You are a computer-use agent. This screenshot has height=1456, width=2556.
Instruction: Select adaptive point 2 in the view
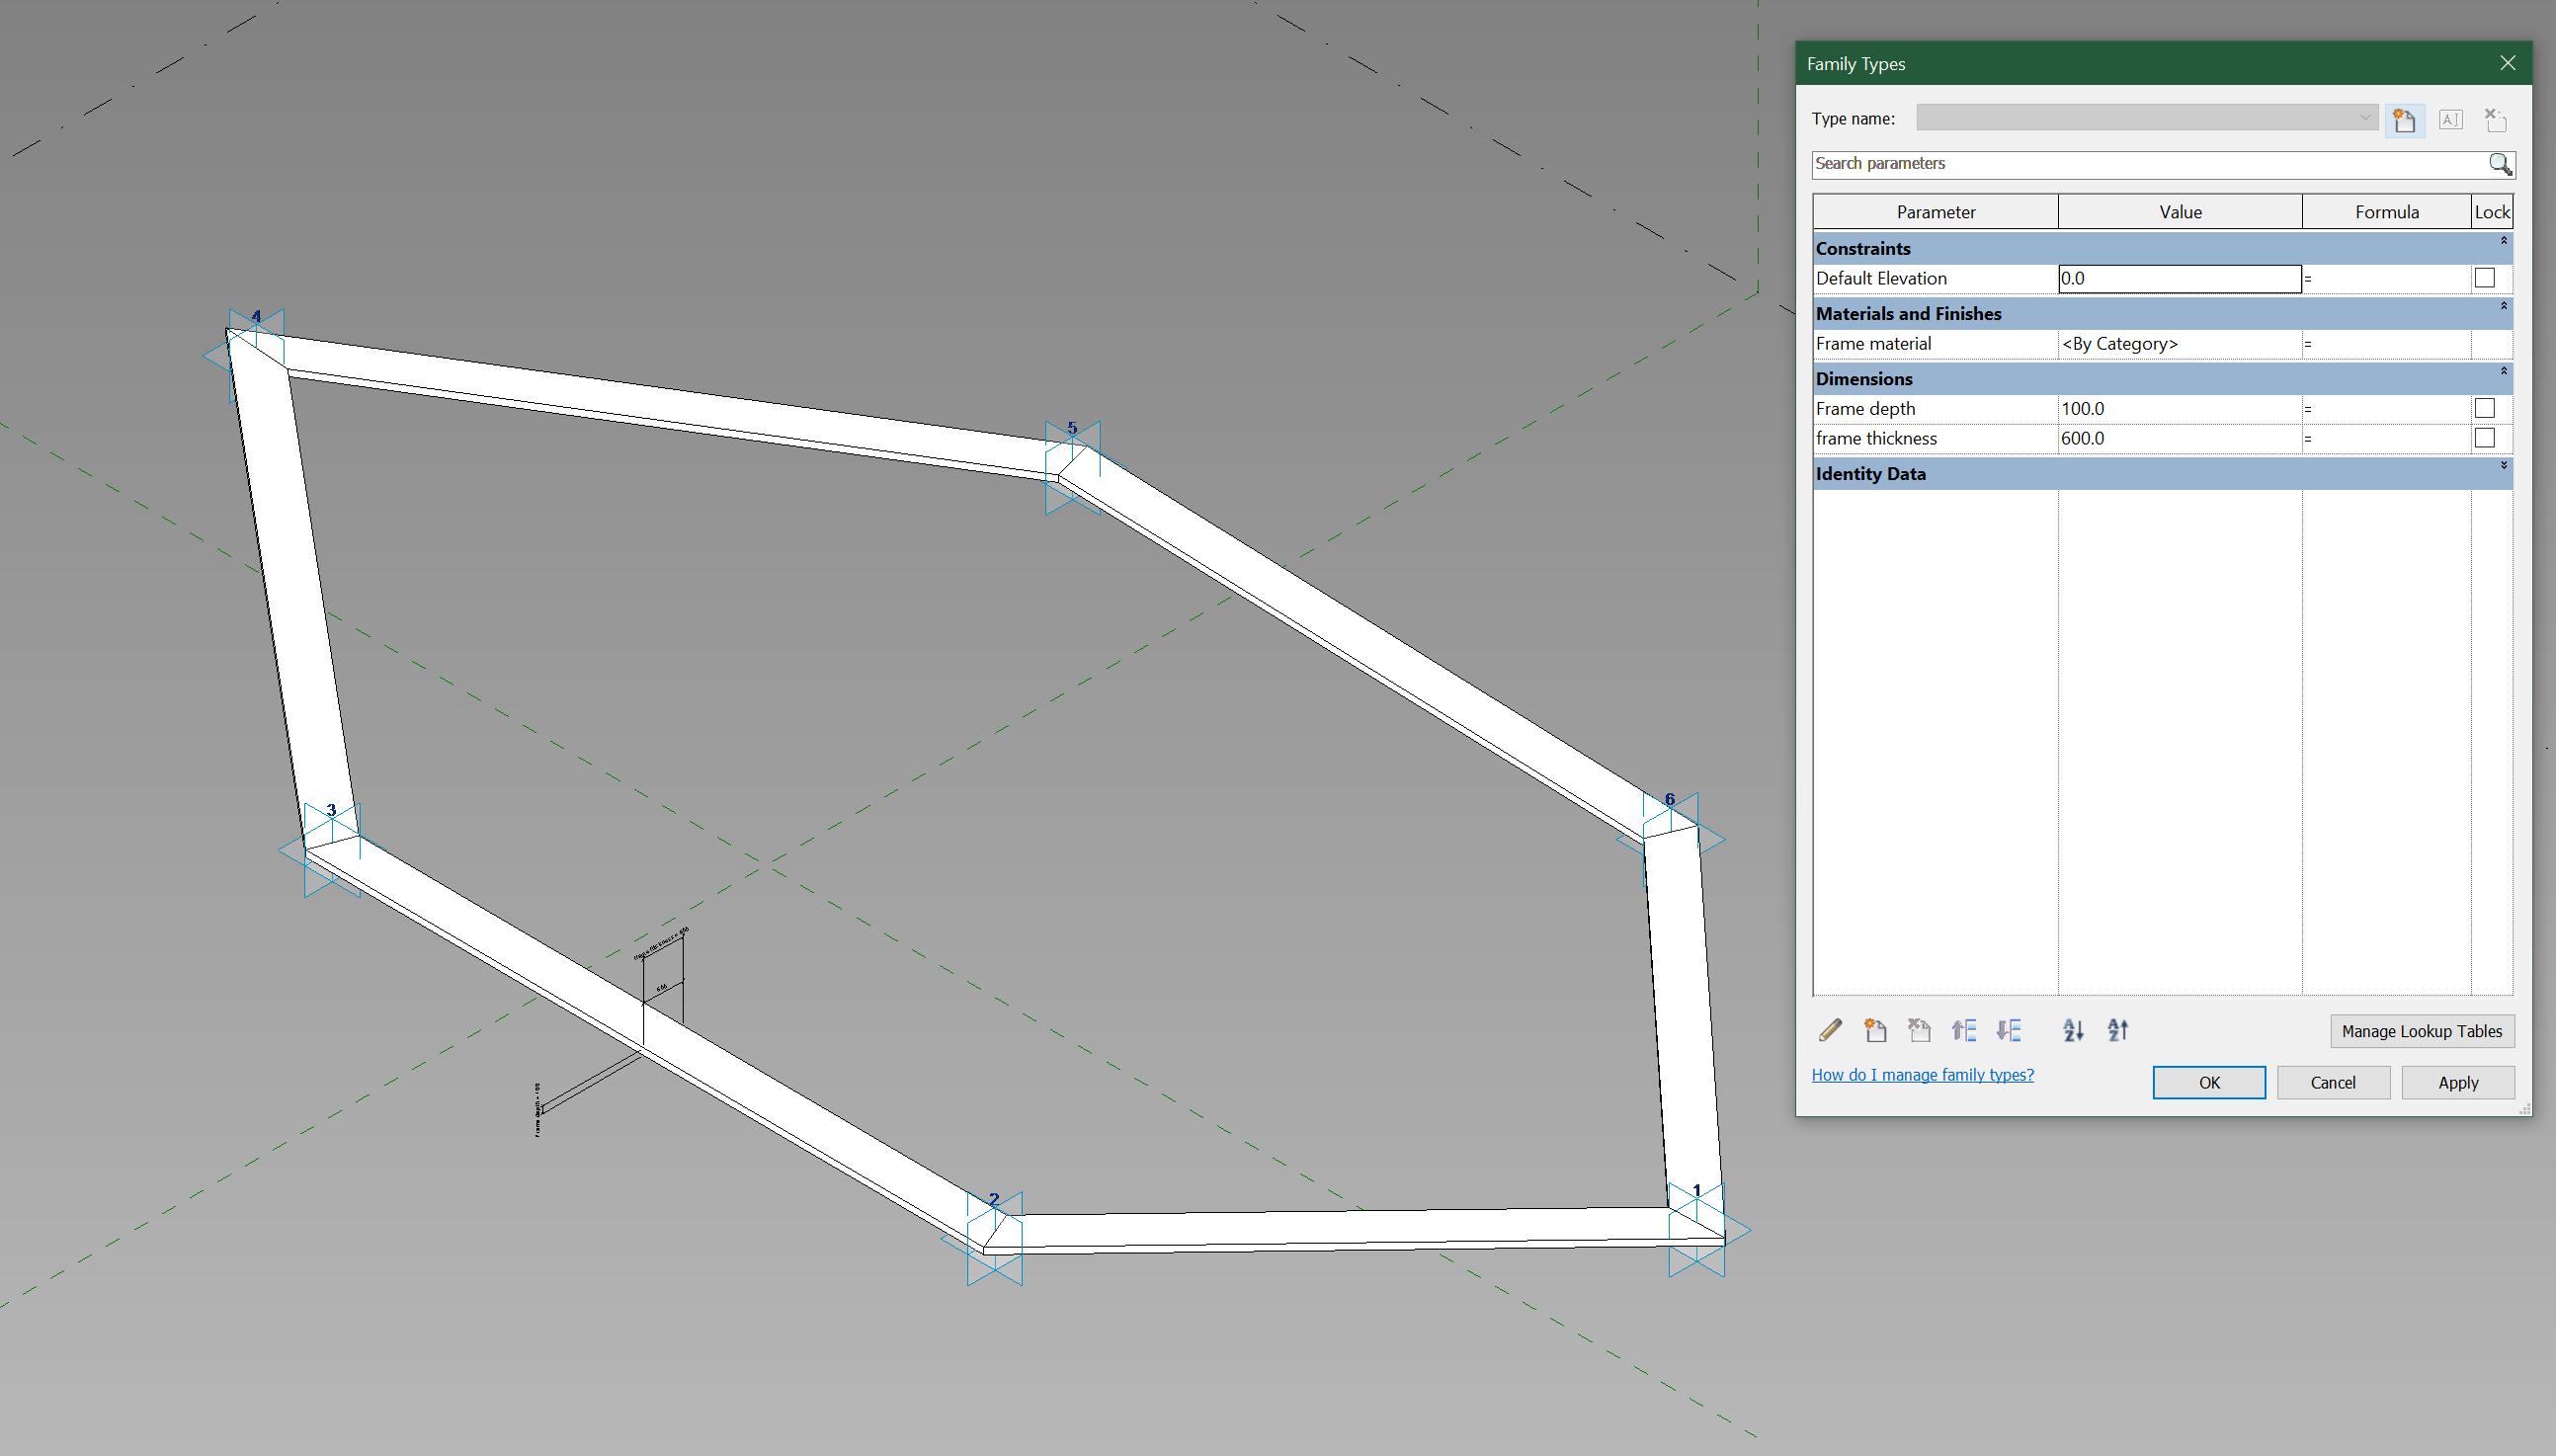tap(995, 1238)
